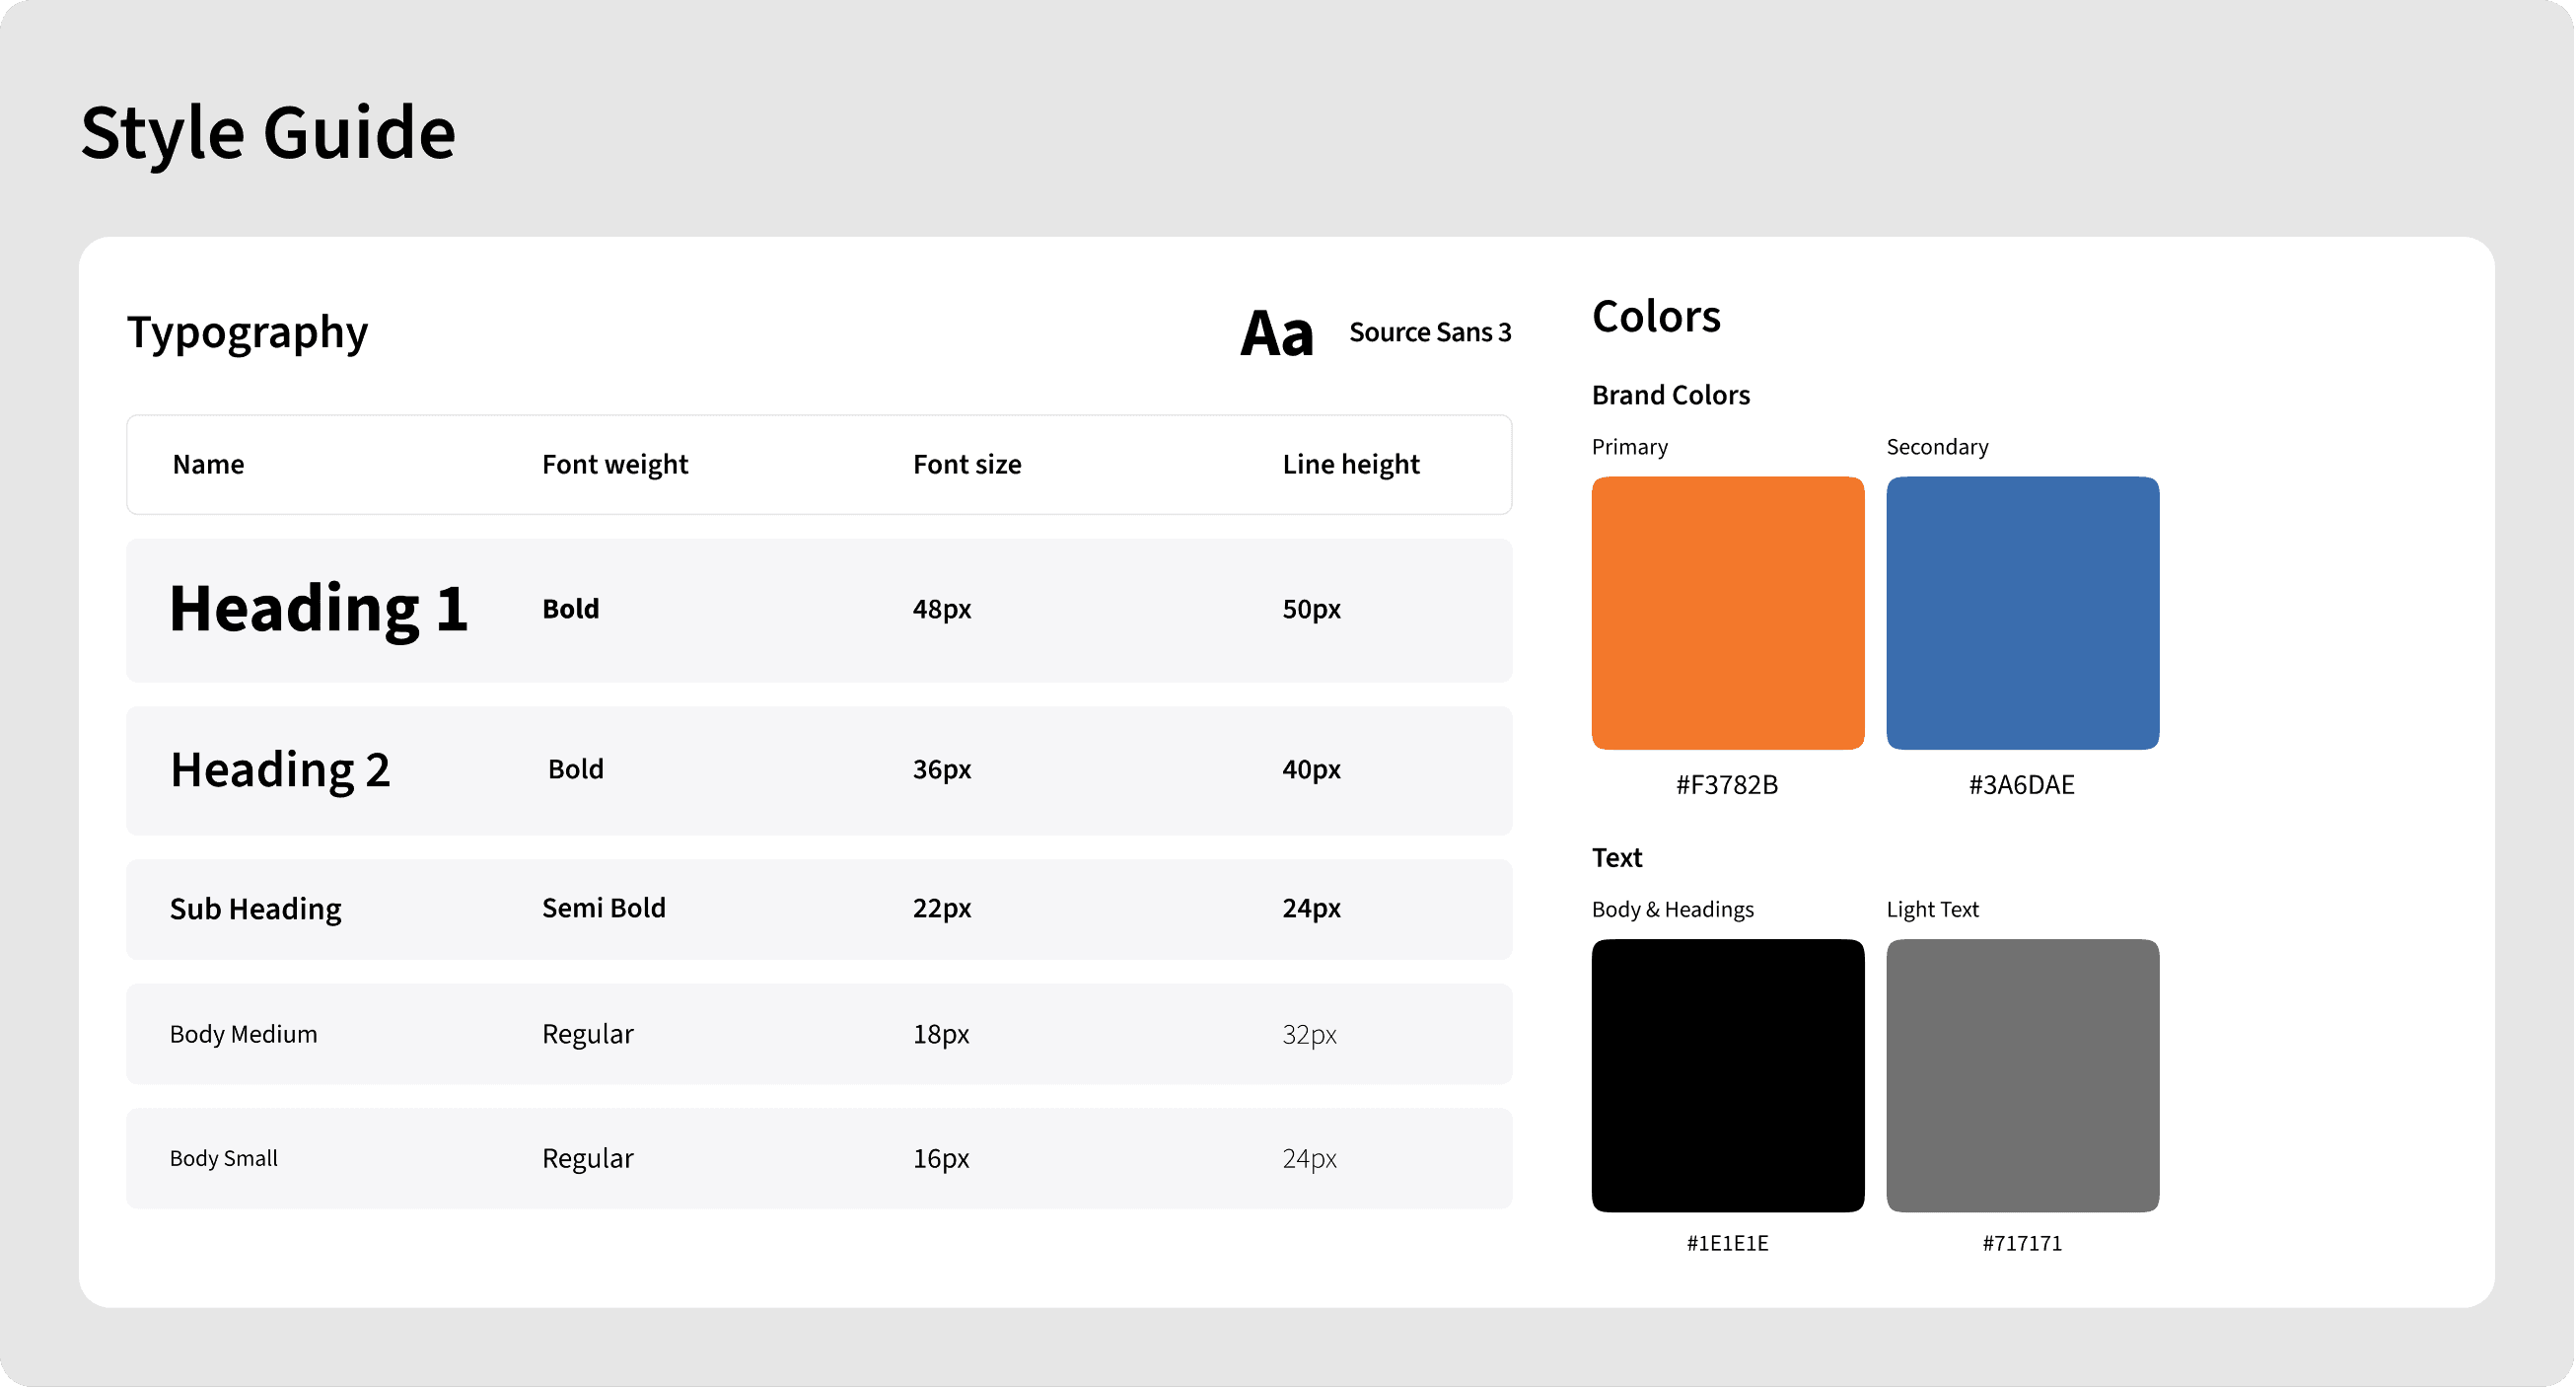Select the Heading 1 sample text
The image size is (2576, 1387).
318,609
